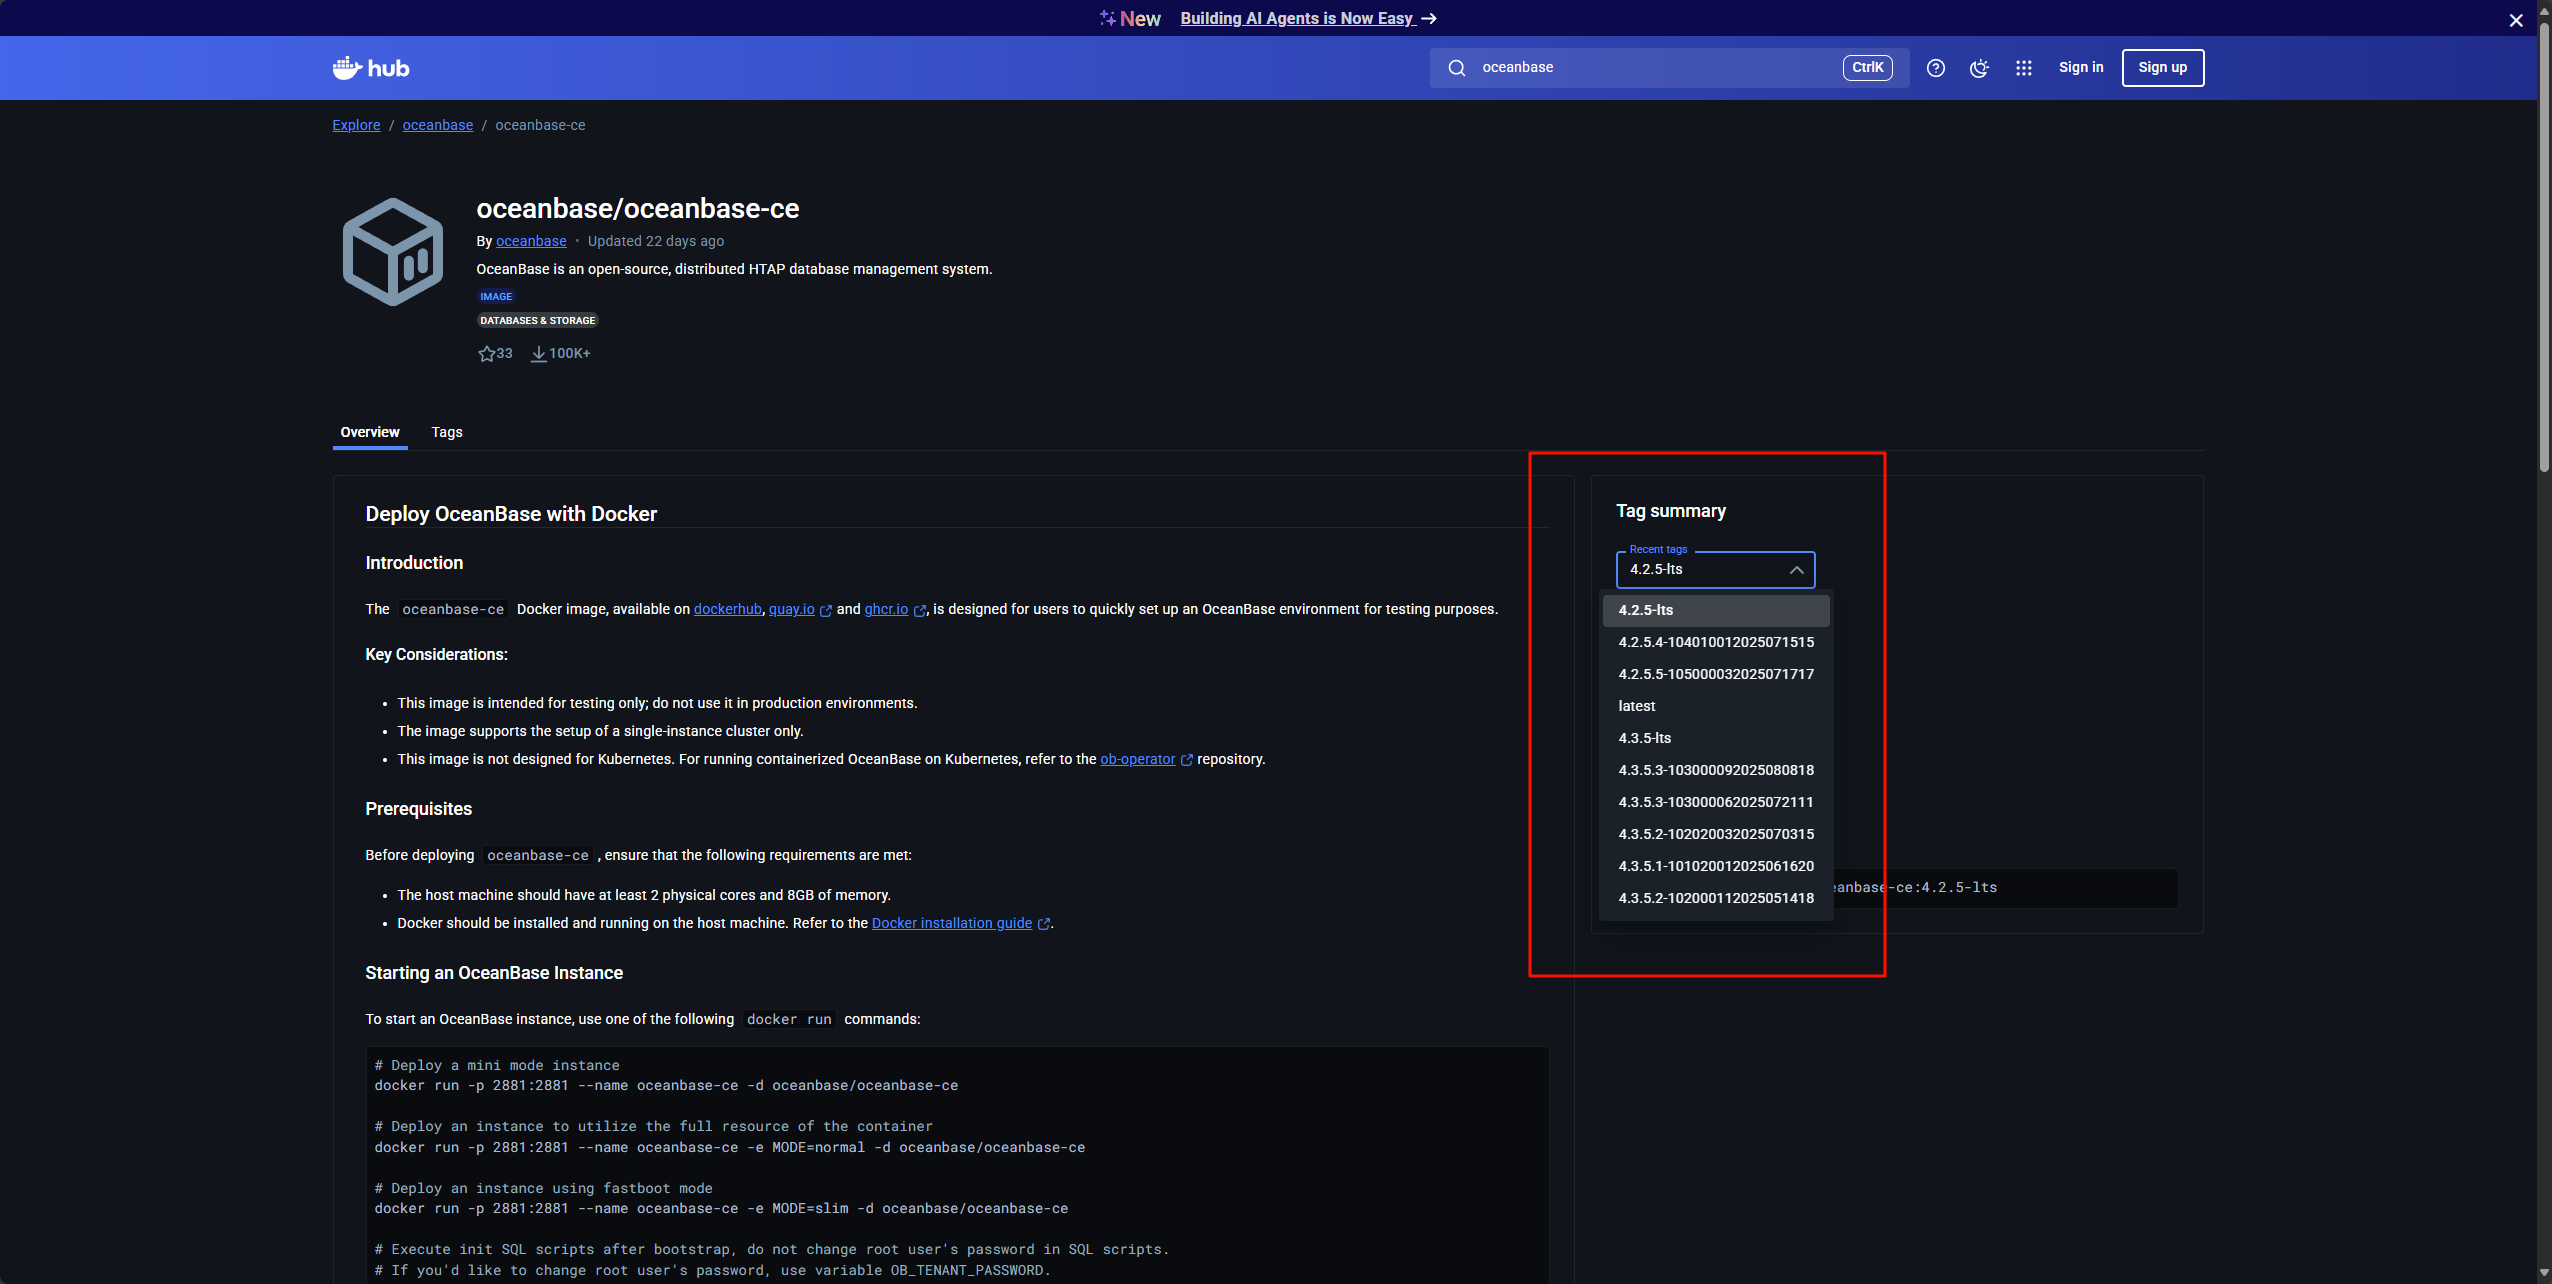Choose tag 4.3.5.2-102020032025070315
The image size is (2552, 1284).
point(1716,834)
